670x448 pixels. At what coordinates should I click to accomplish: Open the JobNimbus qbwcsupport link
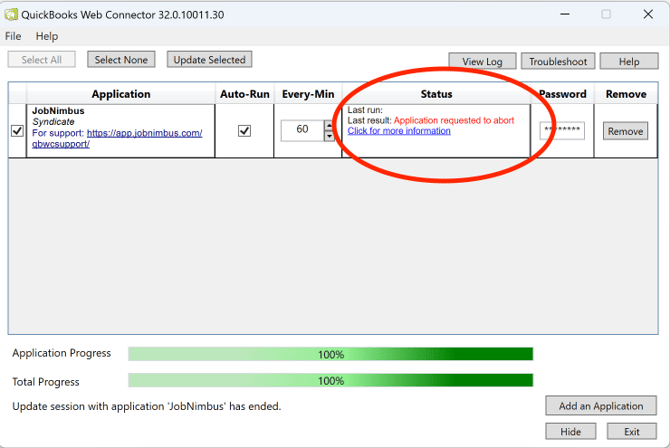117,139
